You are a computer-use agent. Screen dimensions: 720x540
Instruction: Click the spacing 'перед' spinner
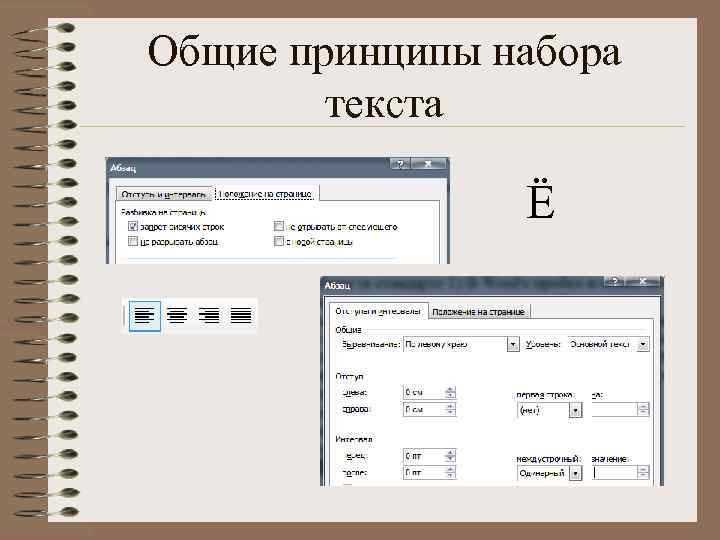pyautogui.click(x=450, y=456)
